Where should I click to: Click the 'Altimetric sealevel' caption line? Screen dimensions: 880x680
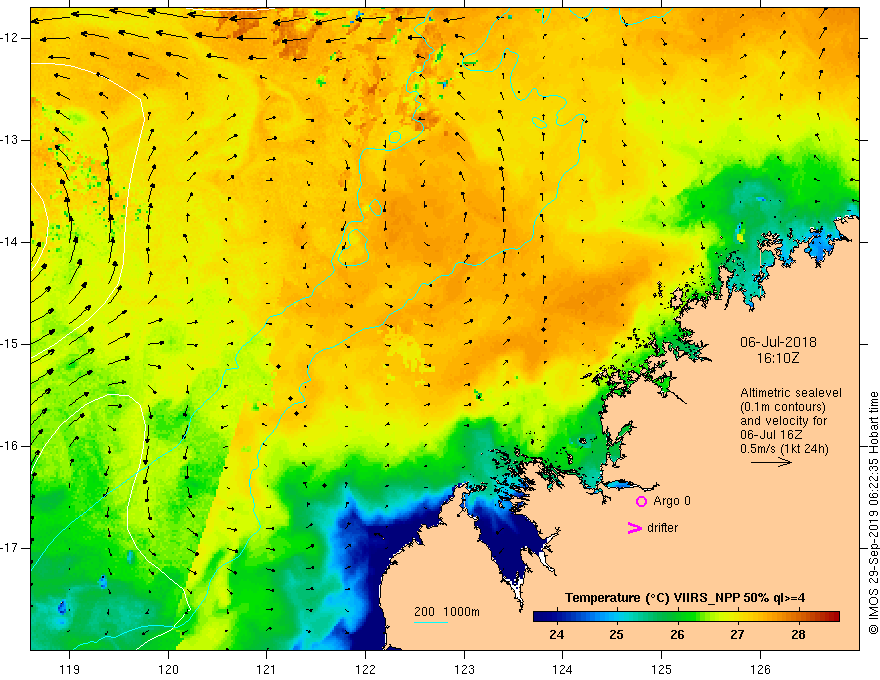tap(790, 393)
